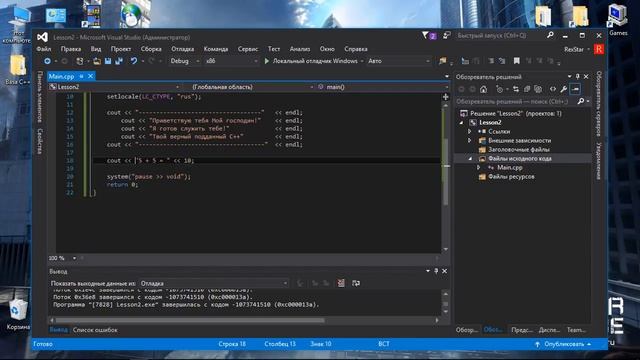Toggle word wrap in the Output panel
Screen dimensions: 640x360
356,283
